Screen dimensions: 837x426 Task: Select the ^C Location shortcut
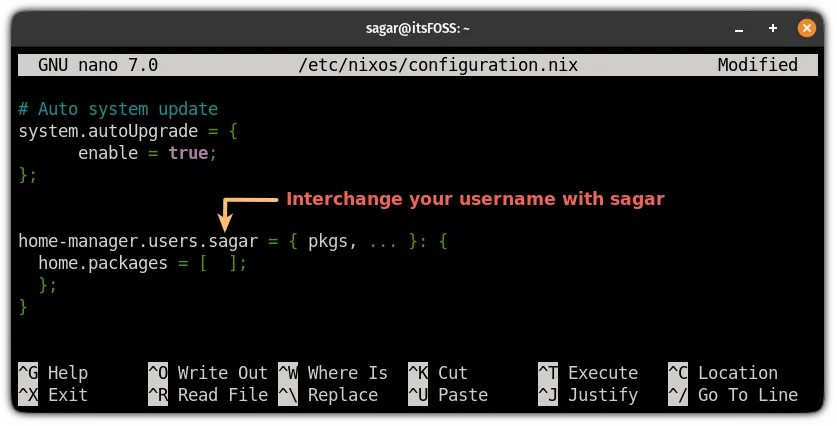pyautogui.click(x=722, y=373)
